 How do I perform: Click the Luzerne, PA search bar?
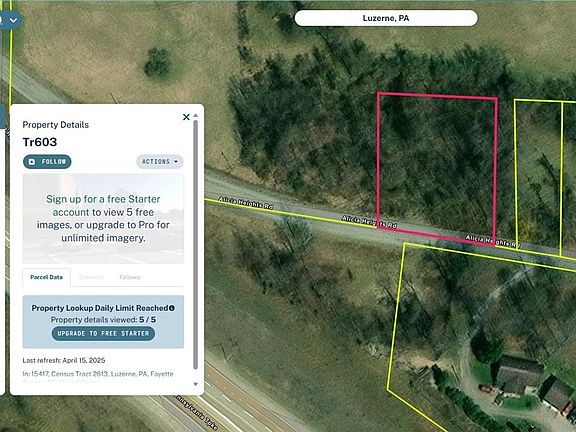click(386, 18)
